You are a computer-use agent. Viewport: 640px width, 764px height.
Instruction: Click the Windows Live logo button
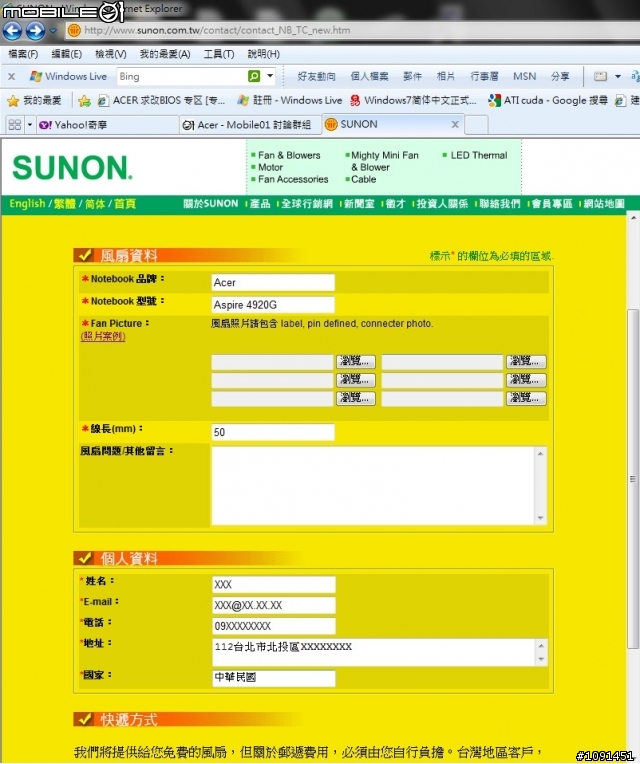coord(68,76)
